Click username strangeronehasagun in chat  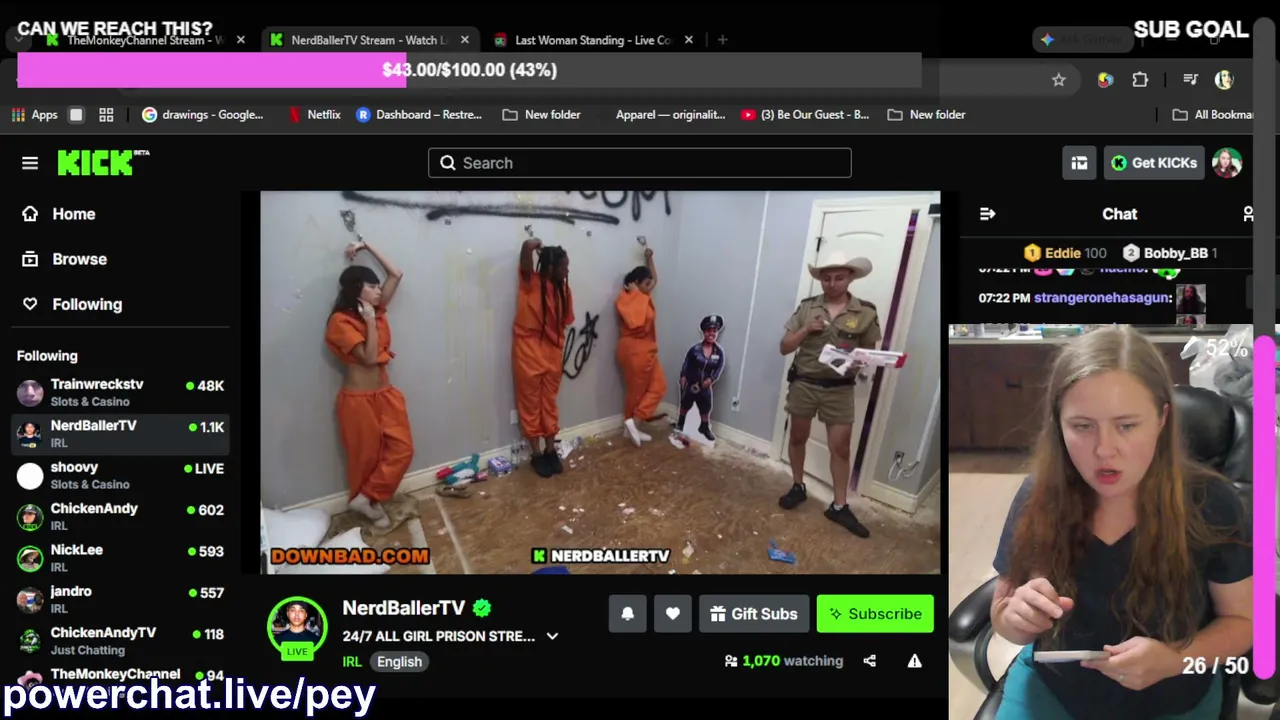click(x=1103, y=297)
